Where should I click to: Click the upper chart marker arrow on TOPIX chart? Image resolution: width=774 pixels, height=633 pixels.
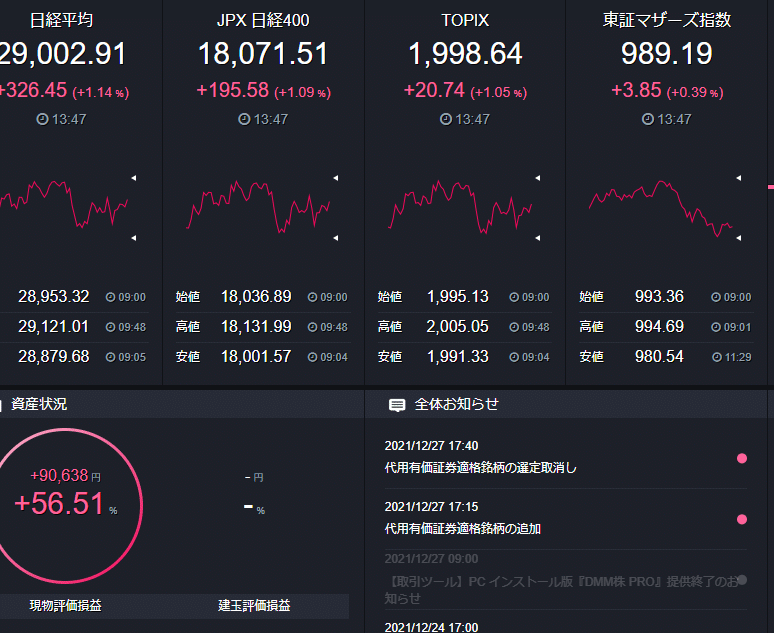point(538,178)
